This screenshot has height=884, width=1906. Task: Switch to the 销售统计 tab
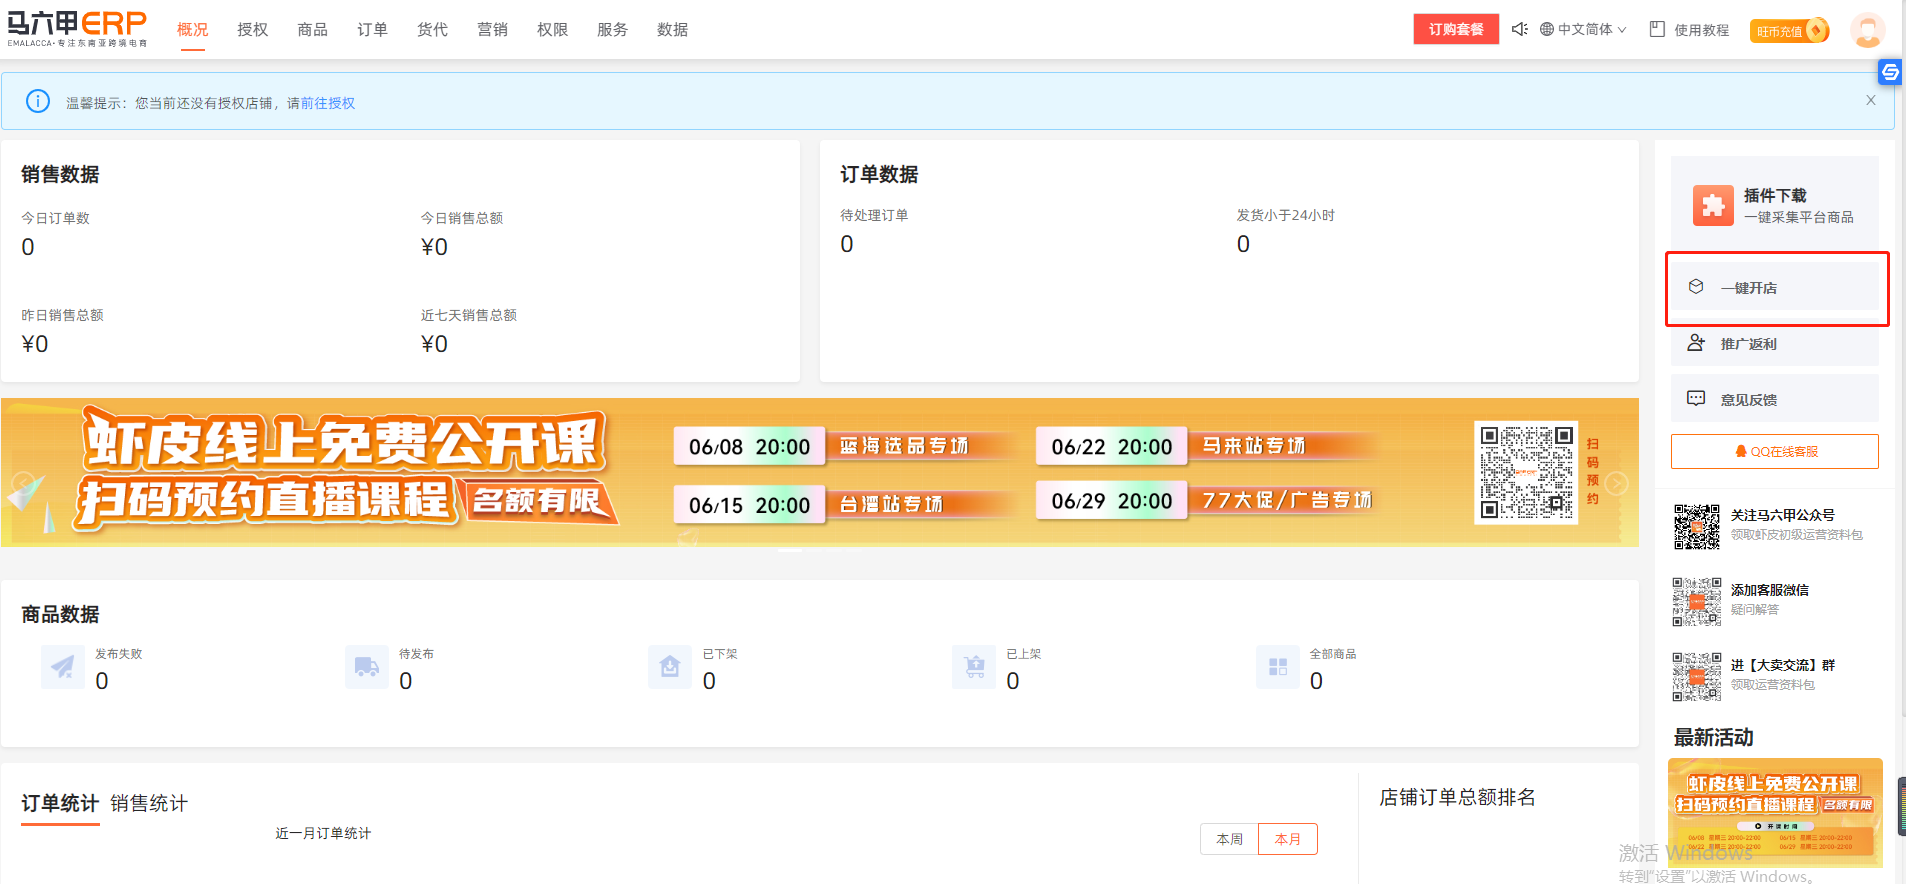pos(149,803)
